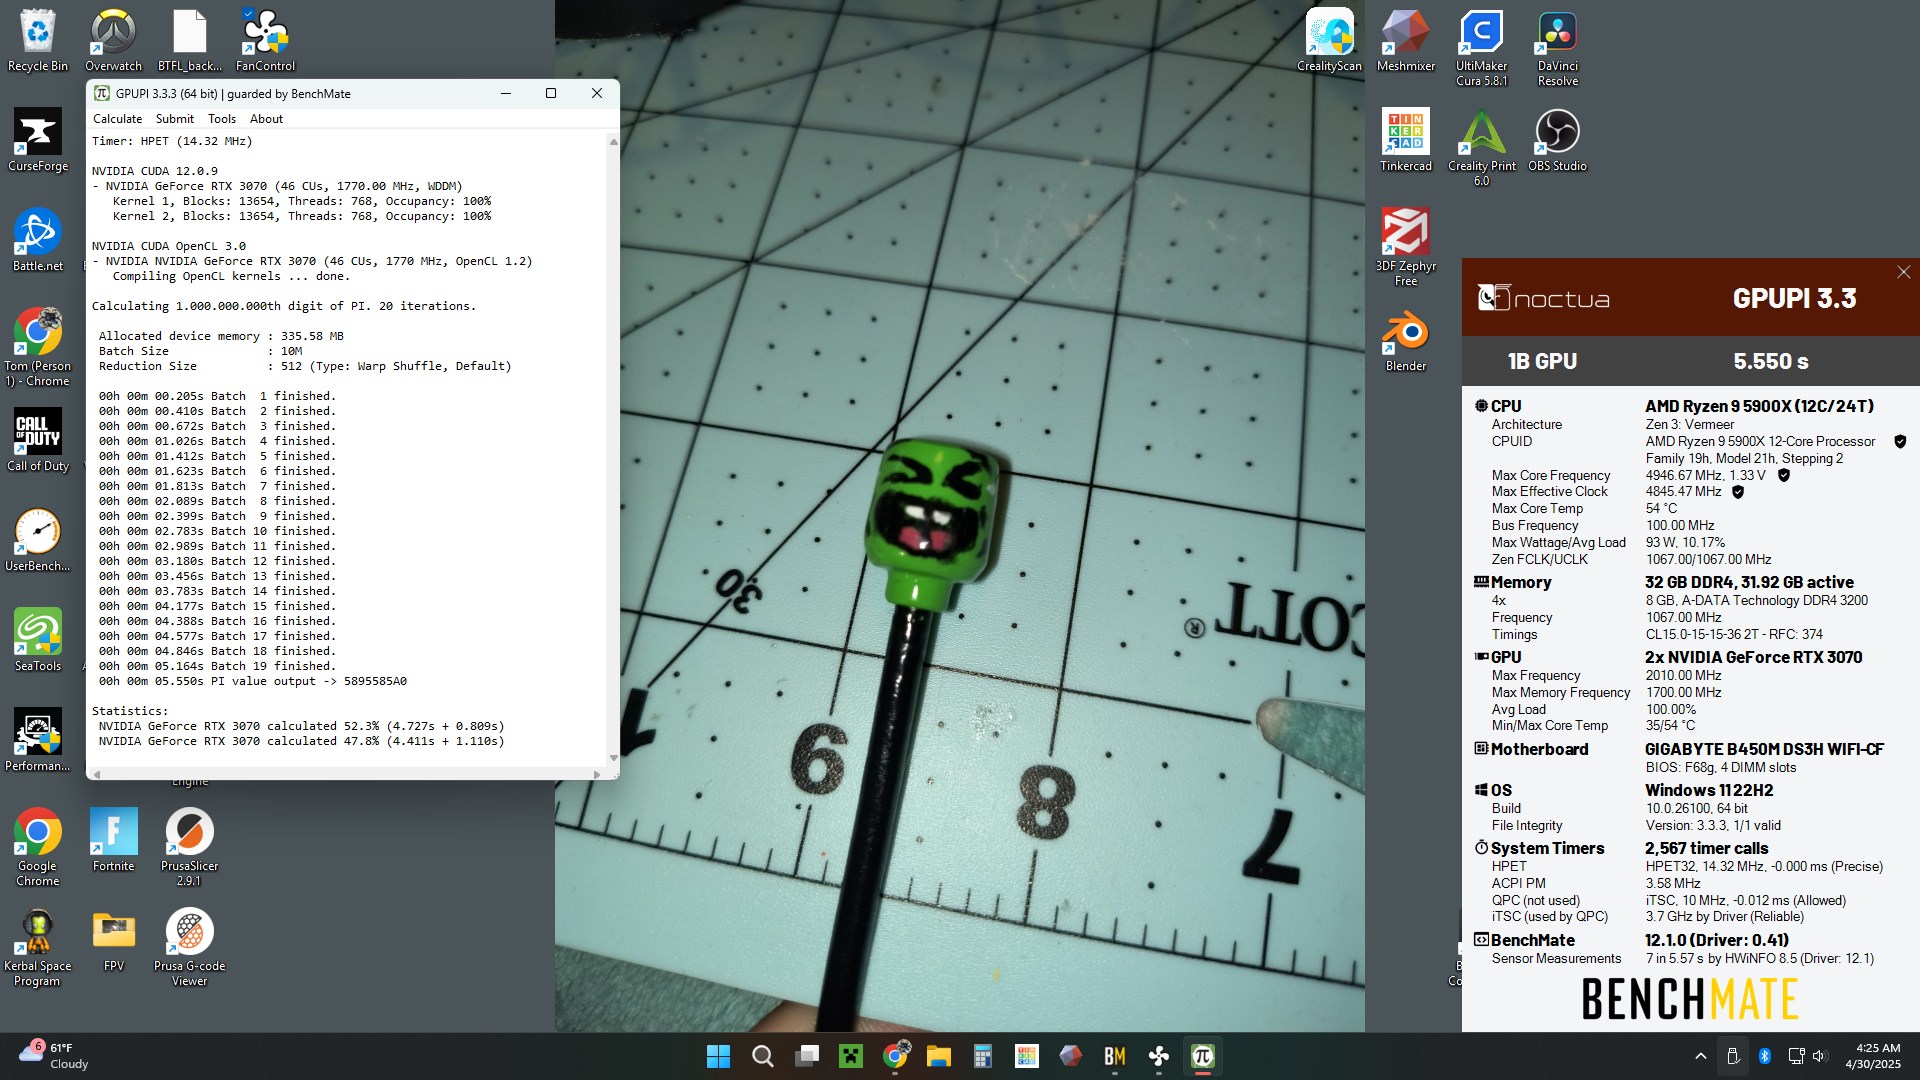The width and height of the screenshot is (1920, 1080).
Task: Open the clock showing 4:25 AM
Action: [1872, 1056]
